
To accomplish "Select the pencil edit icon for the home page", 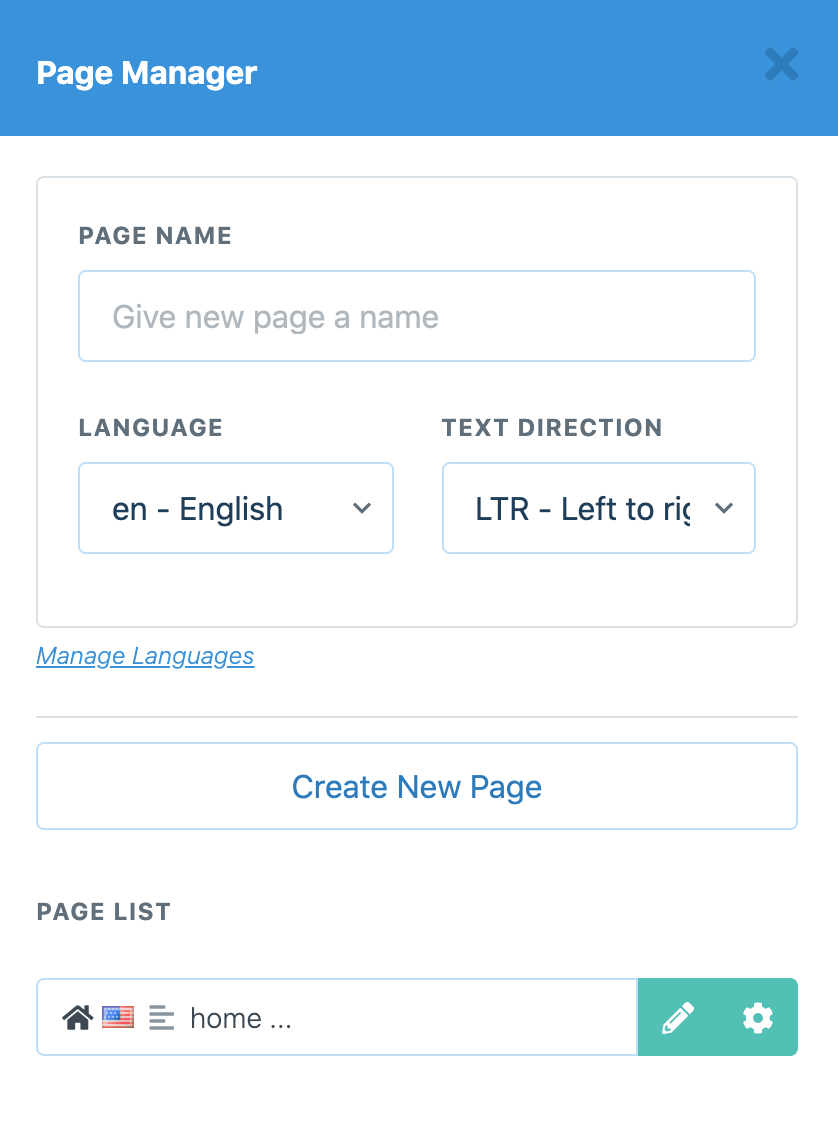I will (x=678, y=1017).
